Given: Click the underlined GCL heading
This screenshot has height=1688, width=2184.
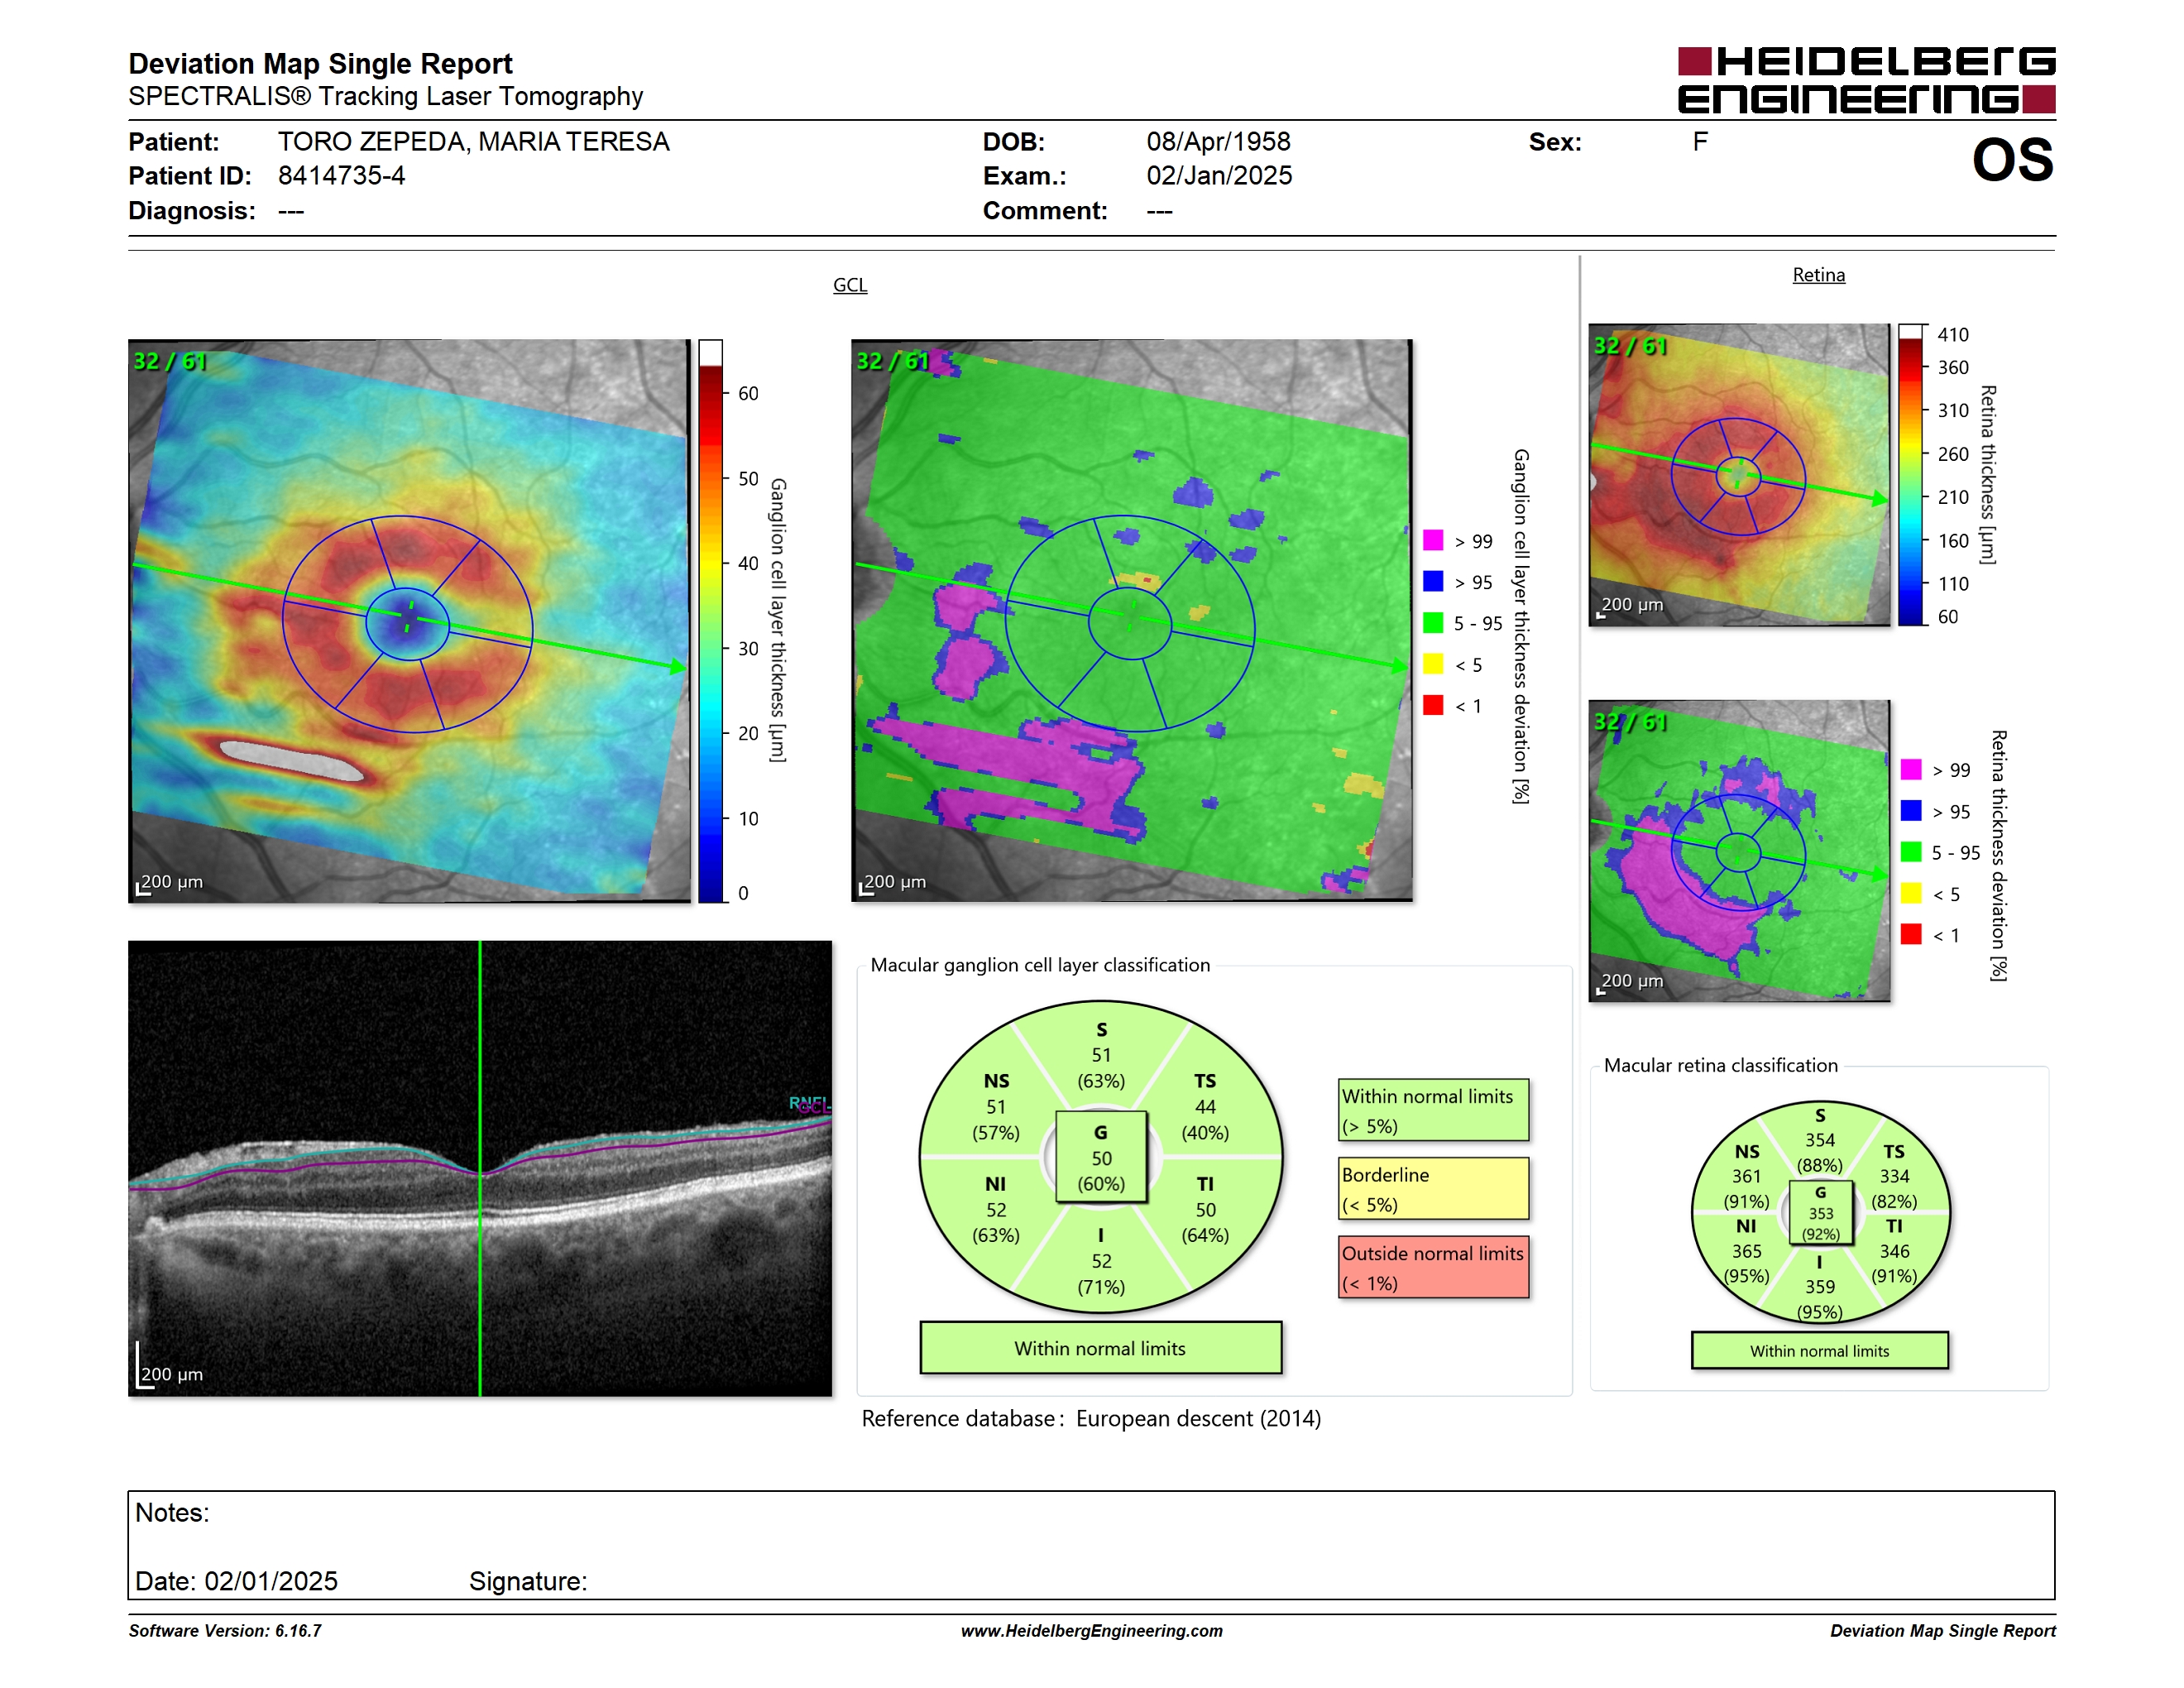Looking at the screenshot, I should click(850, 285).
